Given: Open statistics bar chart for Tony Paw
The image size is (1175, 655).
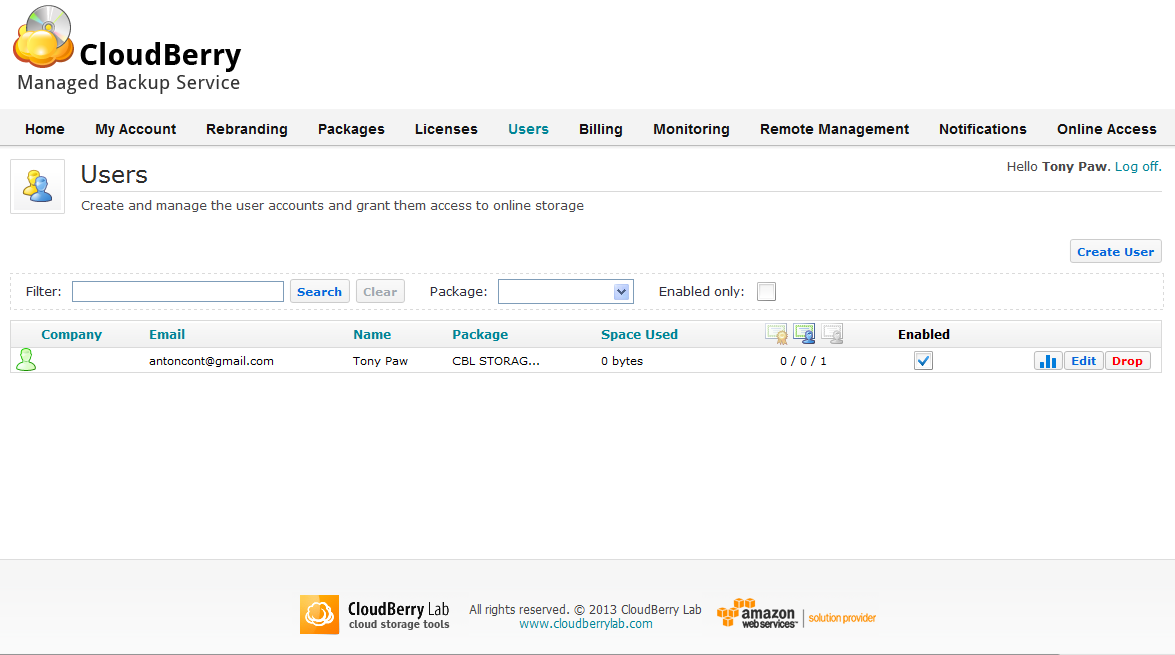Looking at the screenshot, I should point(1048,361).
